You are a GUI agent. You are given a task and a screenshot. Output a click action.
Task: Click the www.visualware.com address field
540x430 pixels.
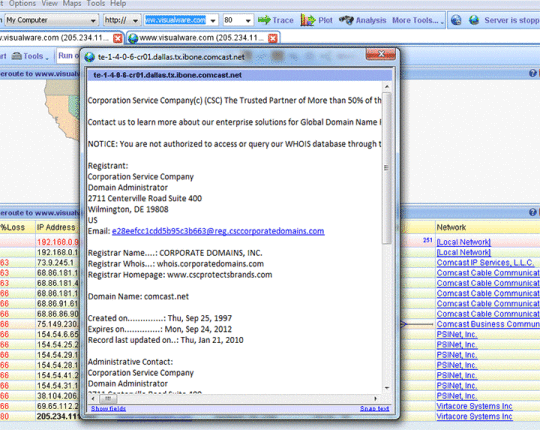click(x=175, y=20)
